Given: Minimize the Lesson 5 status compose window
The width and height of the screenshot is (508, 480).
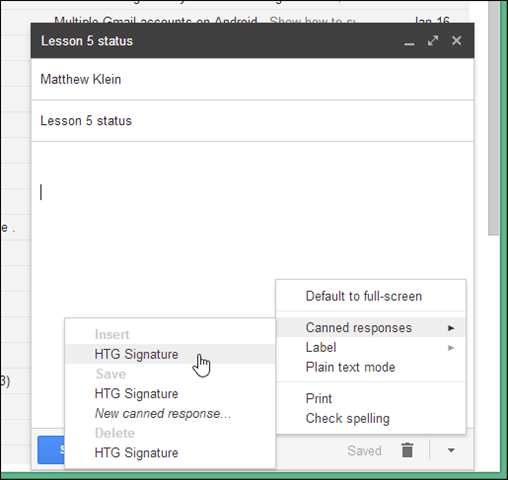Looking at the screenshot, I should 409,44.
